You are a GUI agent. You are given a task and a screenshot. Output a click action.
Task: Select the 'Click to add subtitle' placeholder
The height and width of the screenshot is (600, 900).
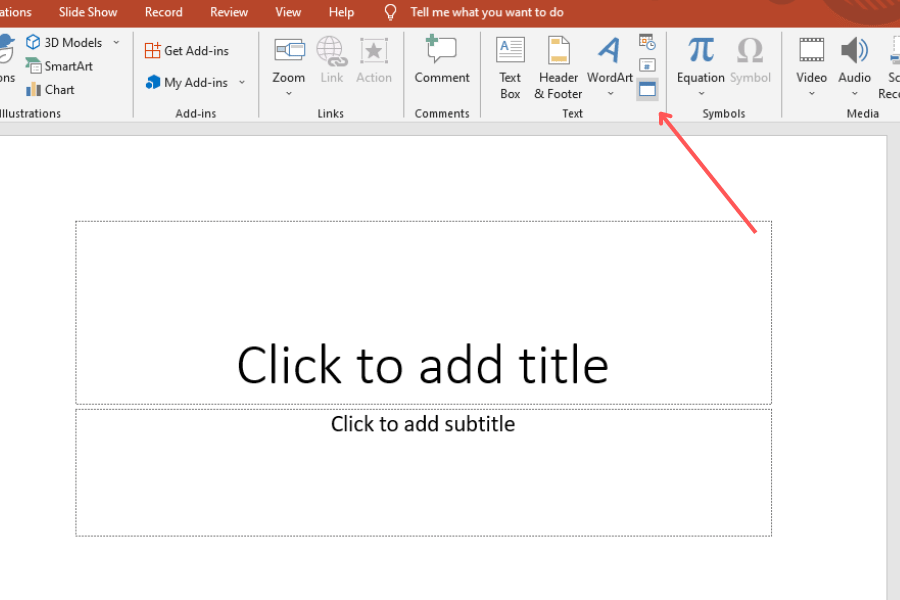pyautogui.click(x=422, y=424)
